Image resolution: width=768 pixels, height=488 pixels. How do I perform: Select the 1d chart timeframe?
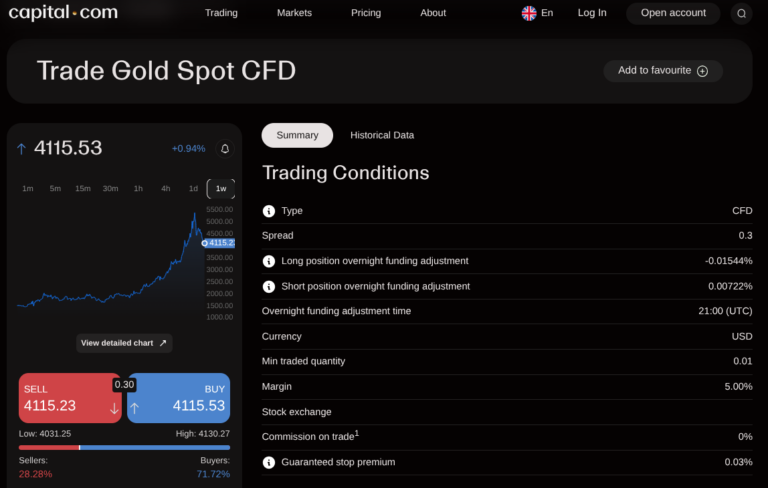pos(193,189)
